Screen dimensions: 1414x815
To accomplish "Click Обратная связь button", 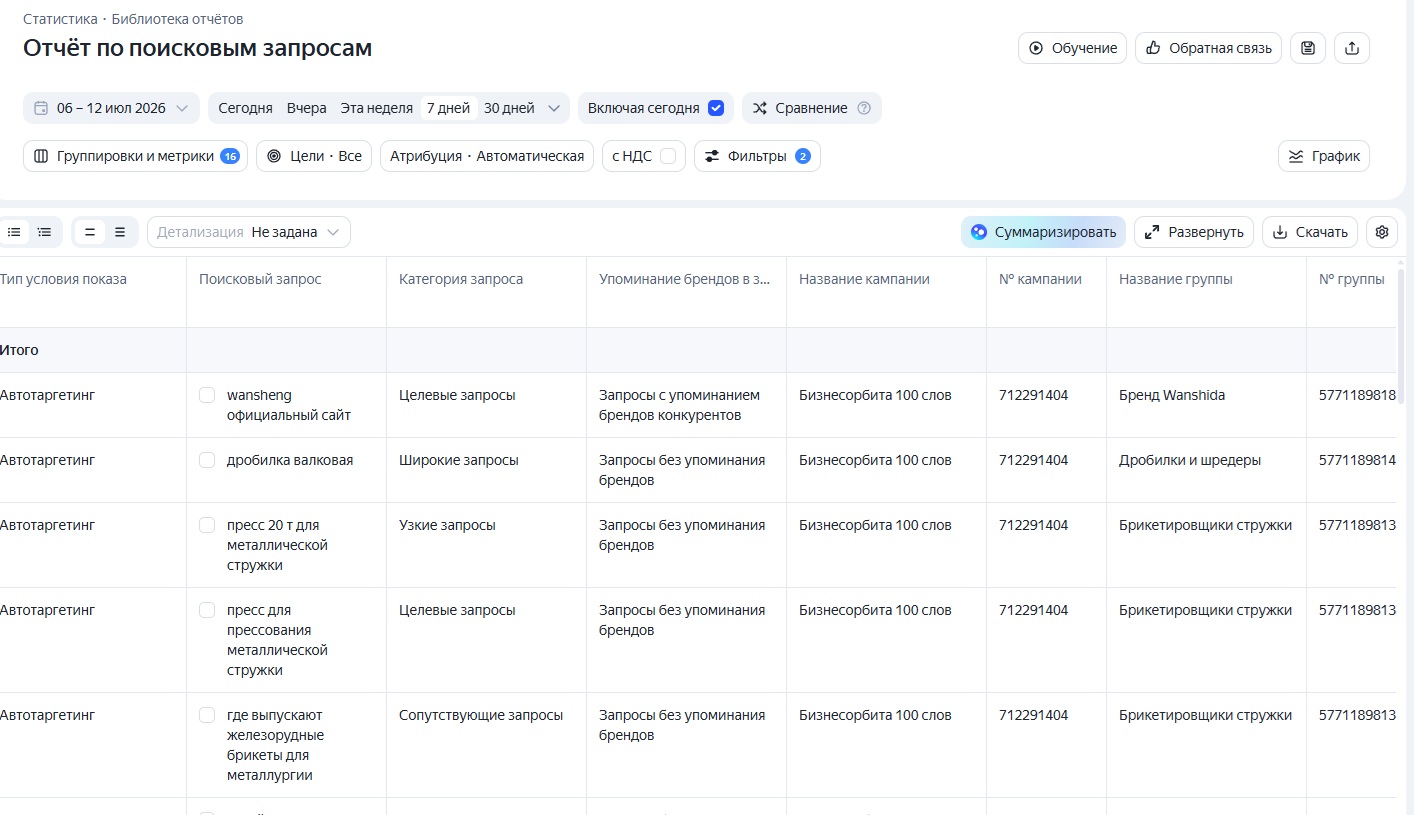I will (x=1208, y=48).
